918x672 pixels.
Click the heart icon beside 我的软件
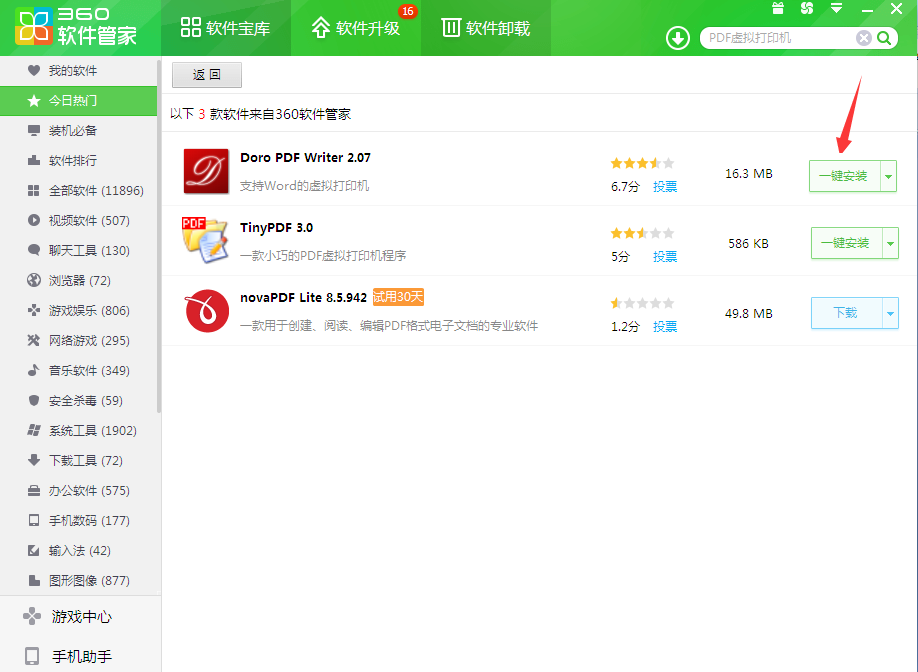(x=34, y=71)
